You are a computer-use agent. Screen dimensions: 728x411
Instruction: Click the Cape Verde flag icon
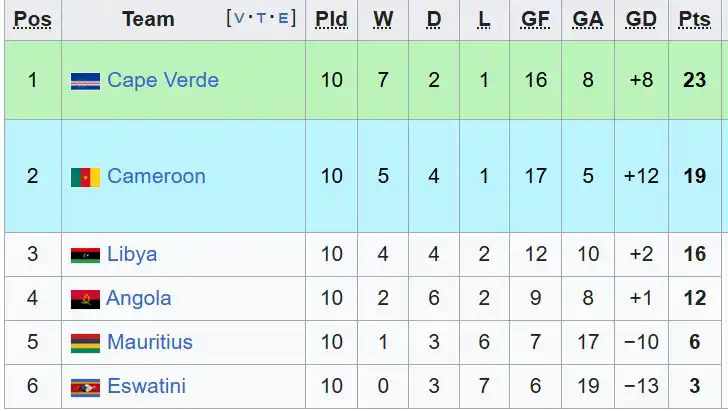[x=85, y=81]
